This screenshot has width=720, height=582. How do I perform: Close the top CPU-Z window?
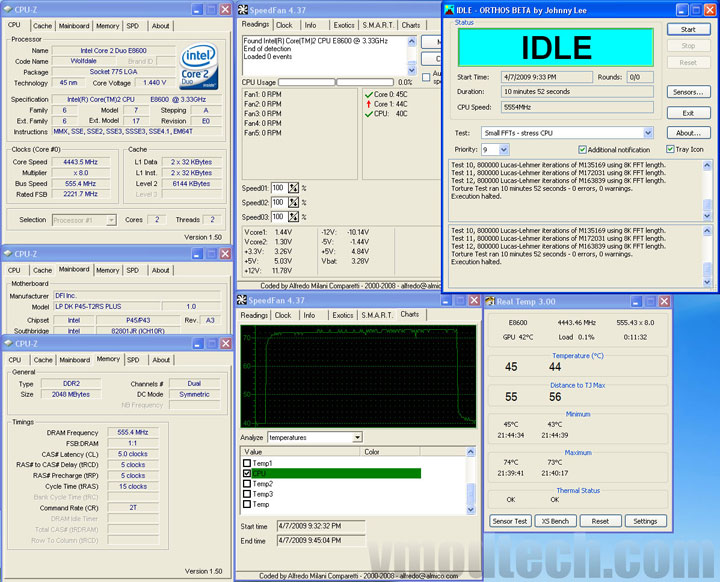(x=225, y=9)
